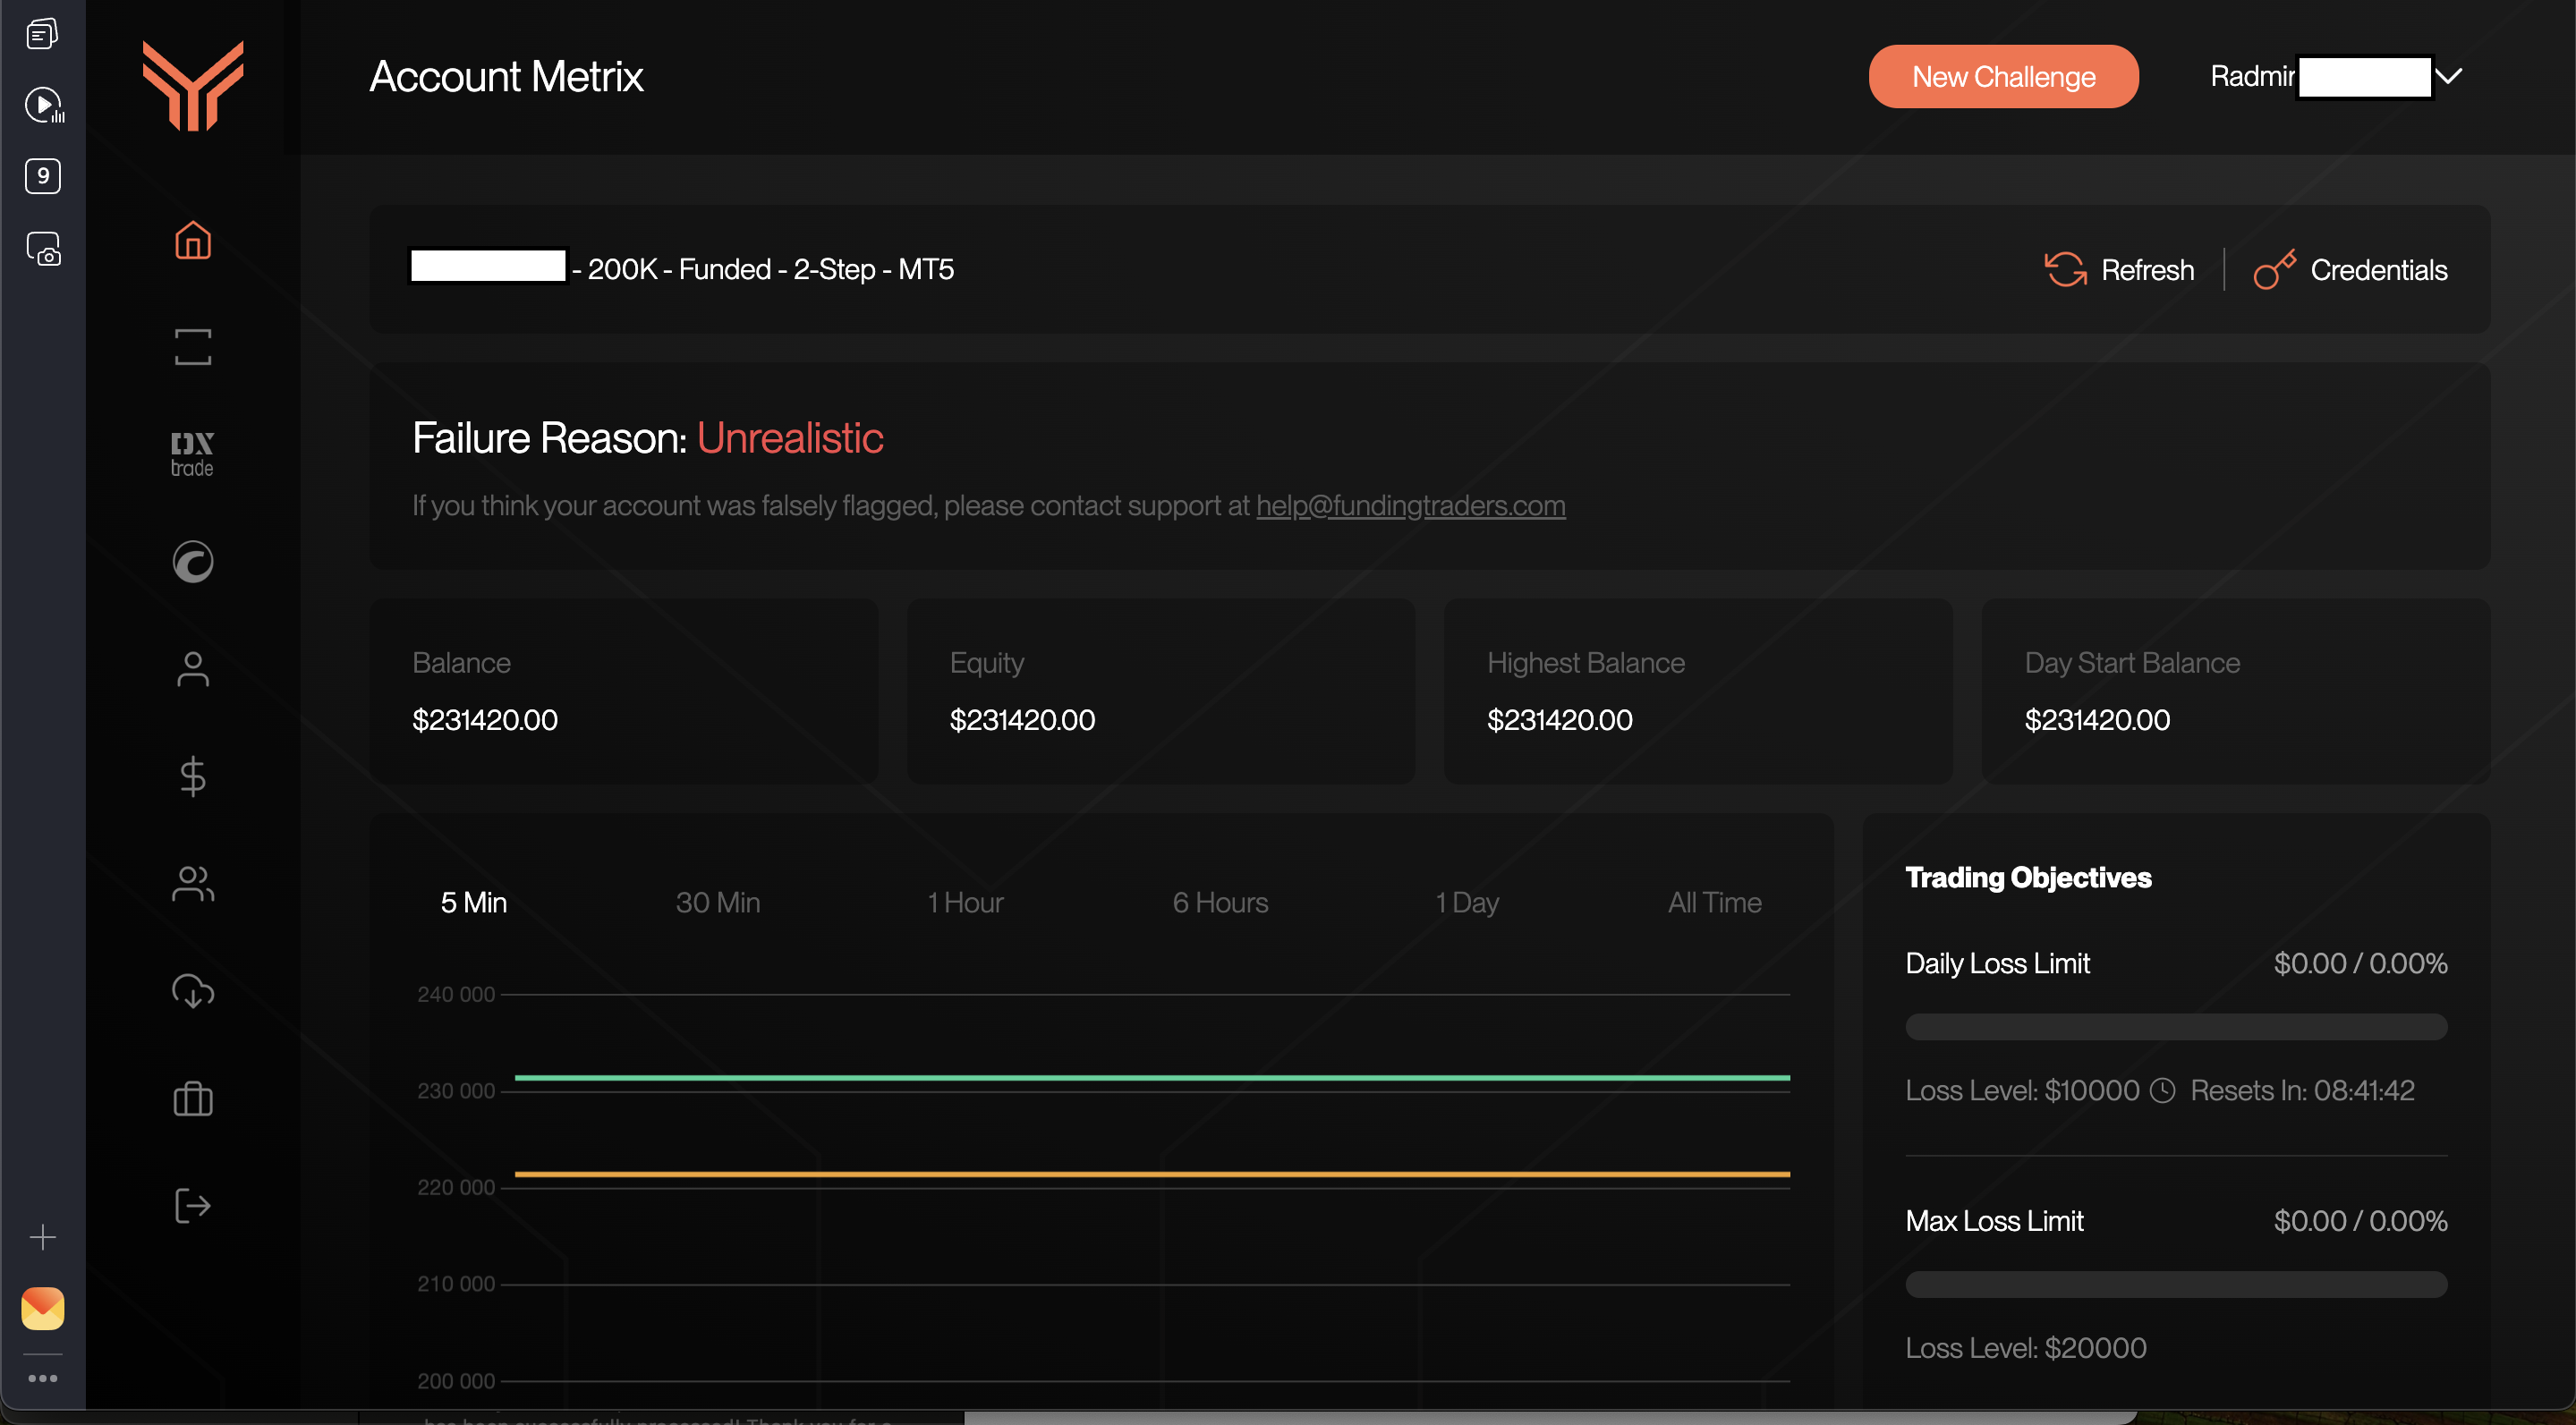Viewport: 2576px width, 1425px height.
Task: Open the dollar sign payouts icon
Action: [193, 776]
